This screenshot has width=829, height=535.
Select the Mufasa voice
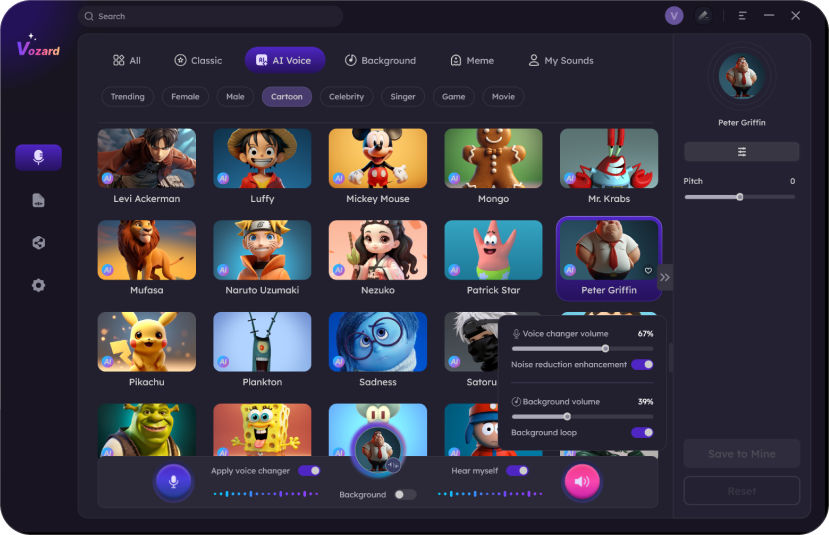tap(146, 258)
